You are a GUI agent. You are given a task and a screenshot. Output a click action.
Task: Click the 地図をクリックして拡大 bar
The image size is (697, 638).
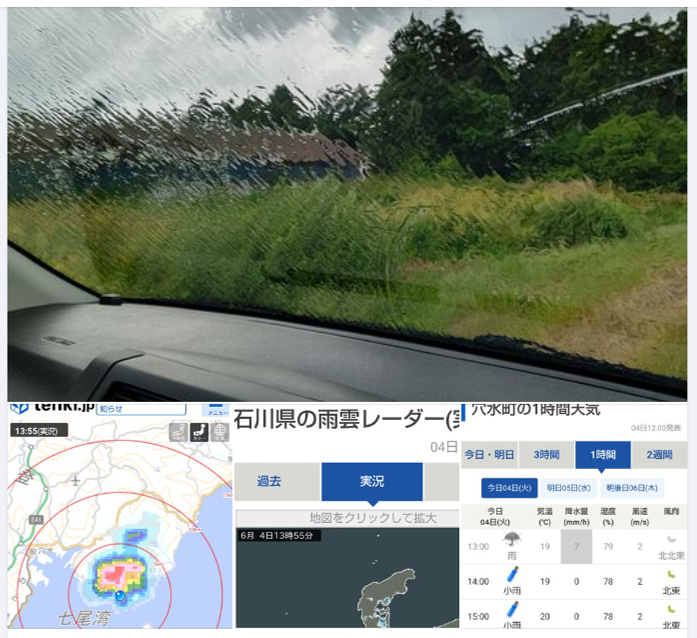(348, 518)
